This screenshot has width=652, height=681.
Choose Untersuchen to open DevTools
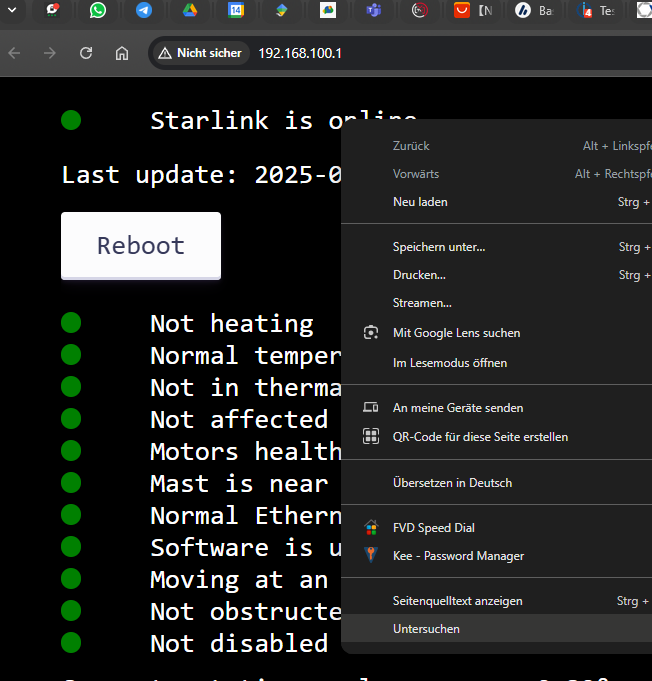pos(496,629)
